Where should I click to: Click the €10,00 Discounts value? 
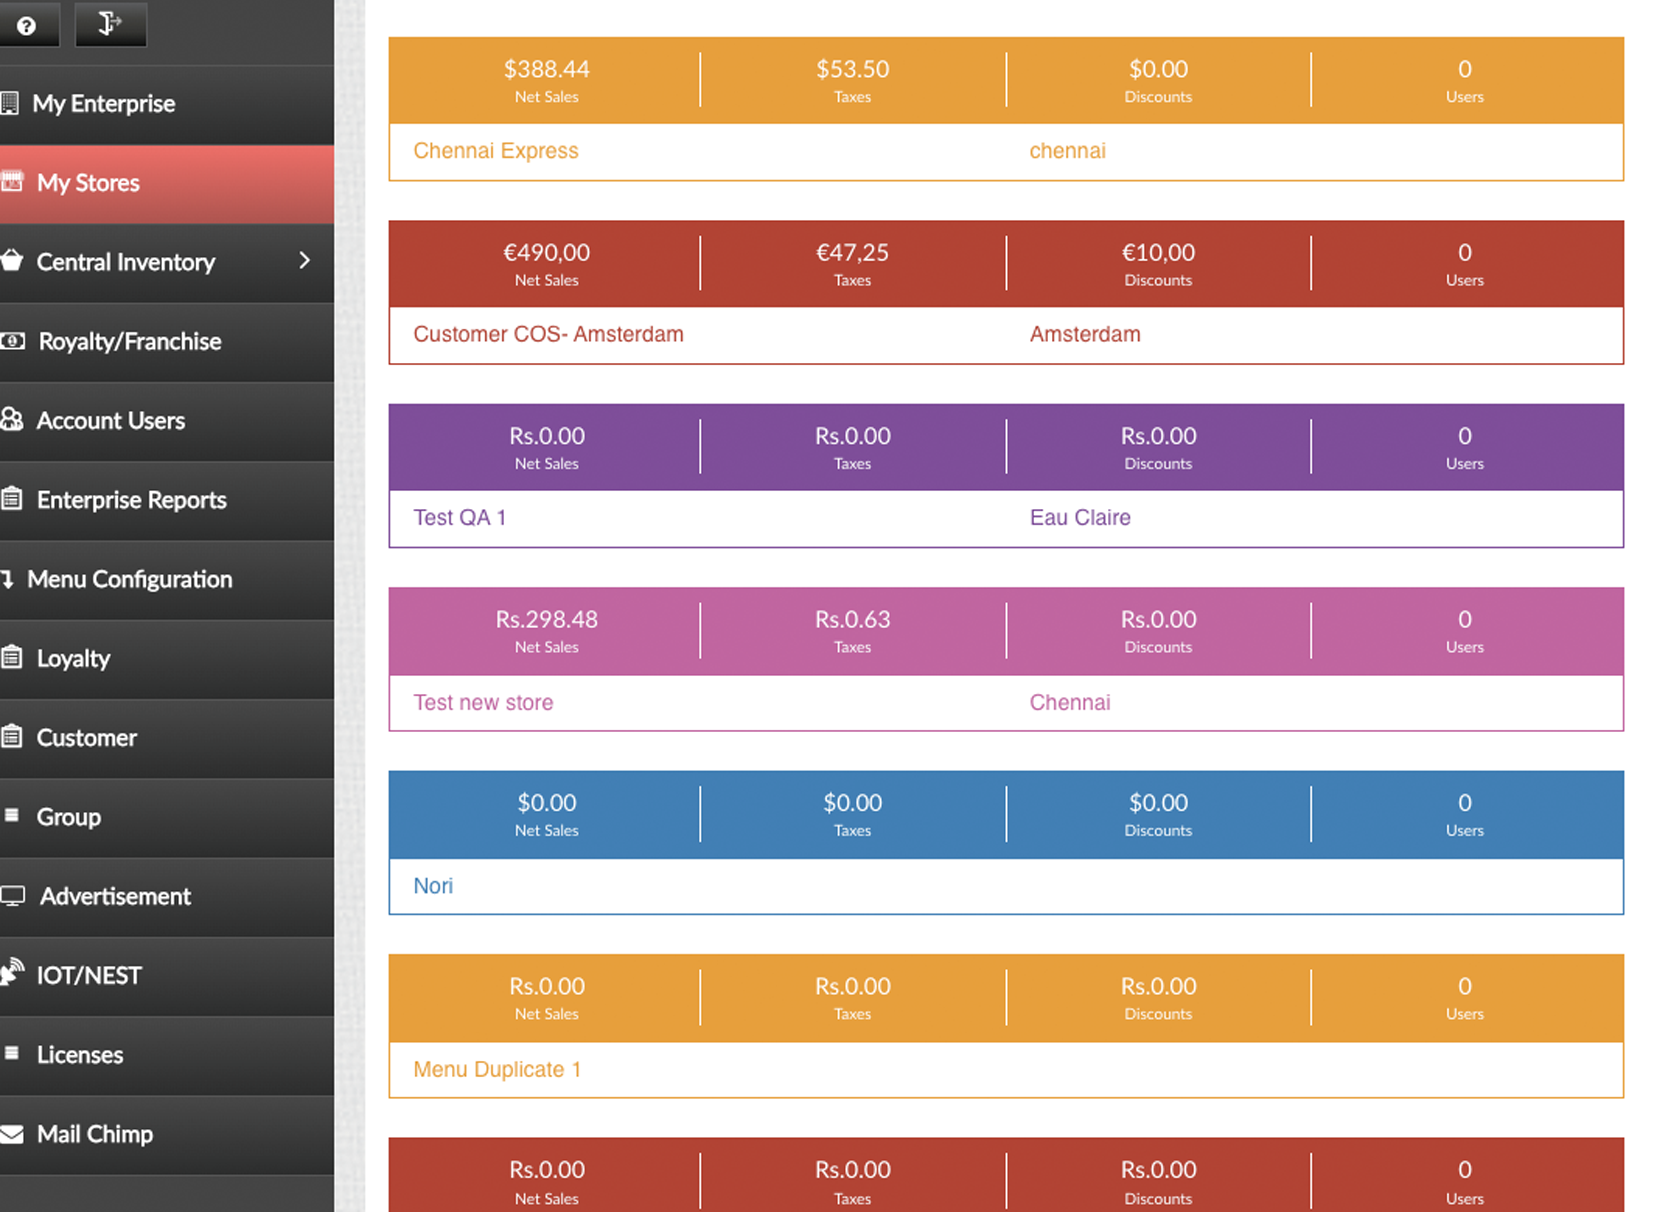(1158, 253)
